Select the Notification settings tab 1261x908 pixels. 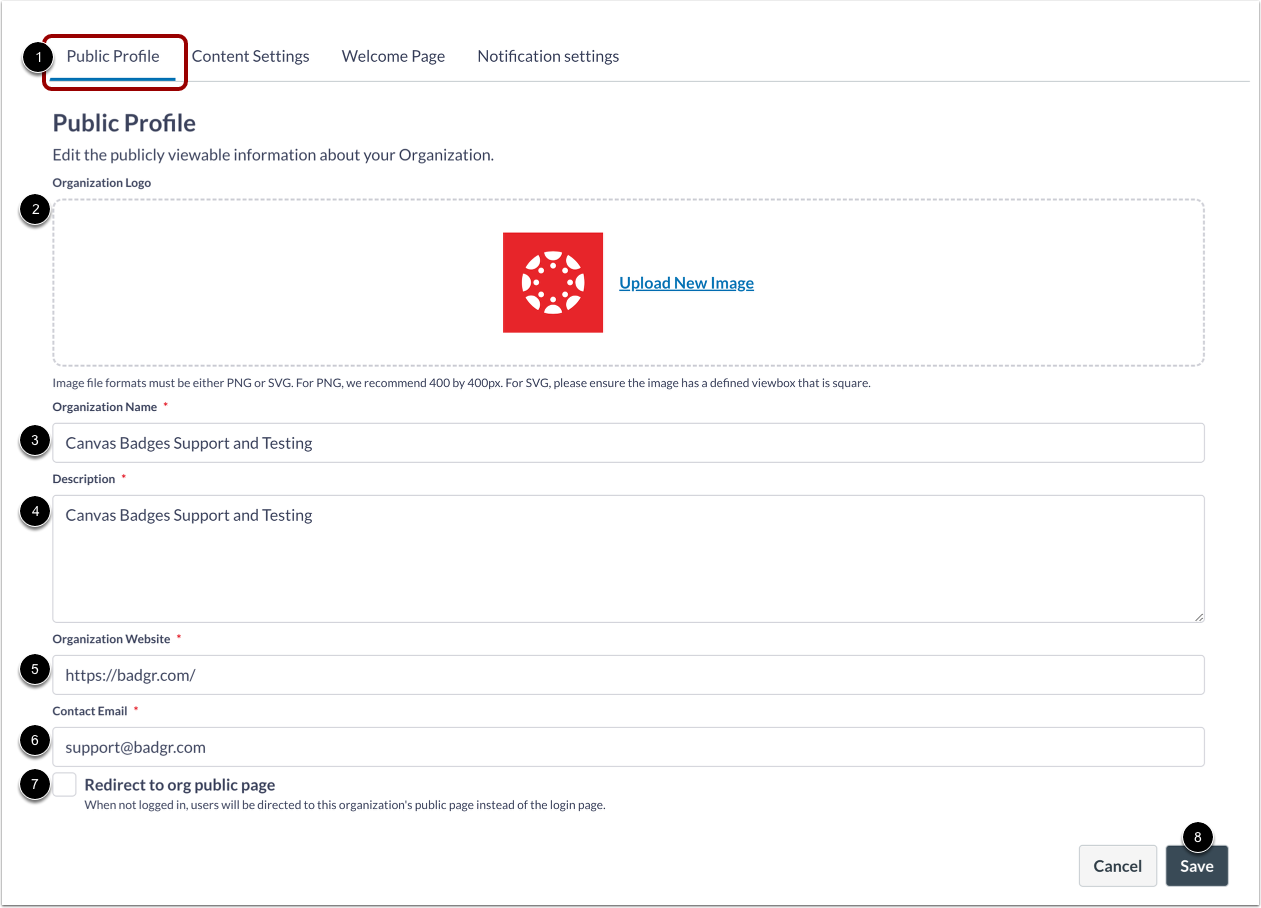tap(548, 56)
